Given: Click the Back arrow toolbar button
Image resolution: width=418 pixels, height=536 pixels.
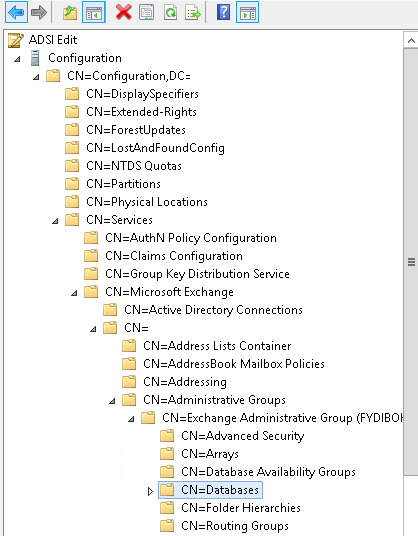Looking at the screenshot, I should [x=16, y=12].
